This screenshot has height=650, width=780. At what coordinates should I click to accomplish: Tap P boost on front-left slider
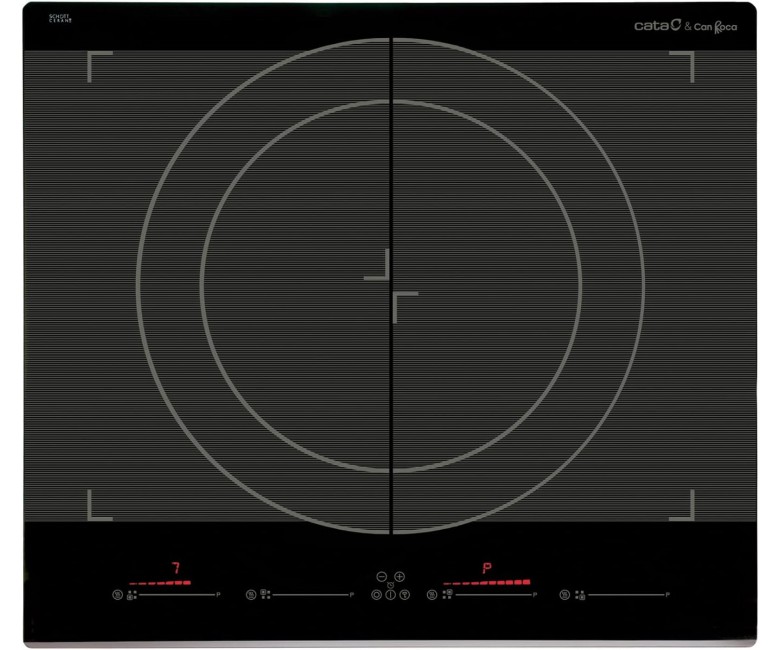pyautogui.click(x=218, y=595)
